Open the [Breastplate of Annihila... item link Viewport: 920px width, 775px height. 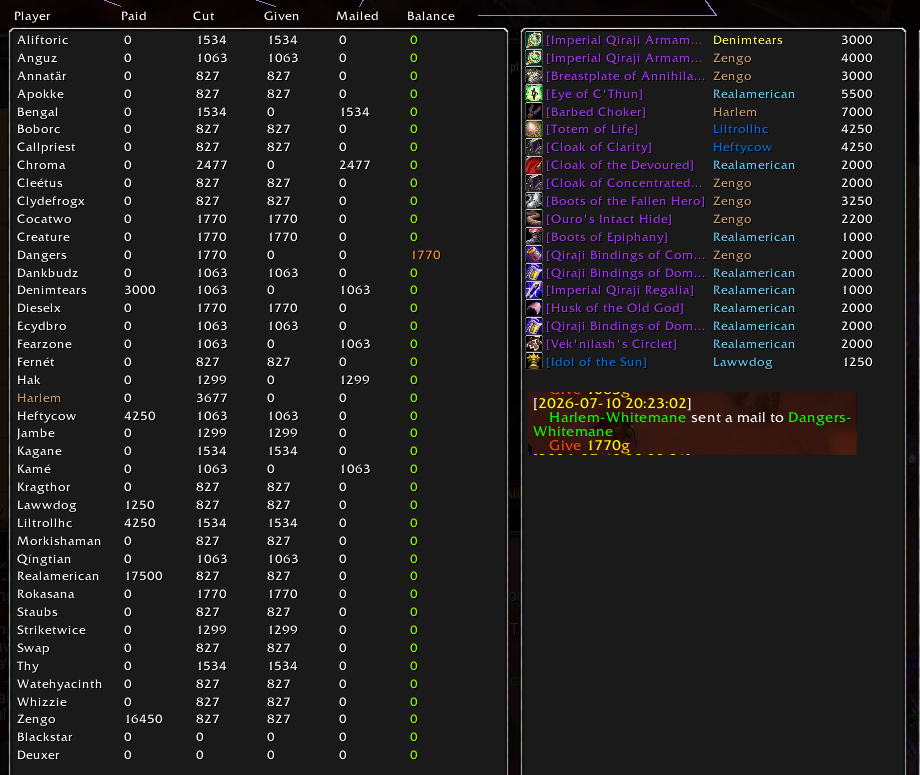click(625, 76)
